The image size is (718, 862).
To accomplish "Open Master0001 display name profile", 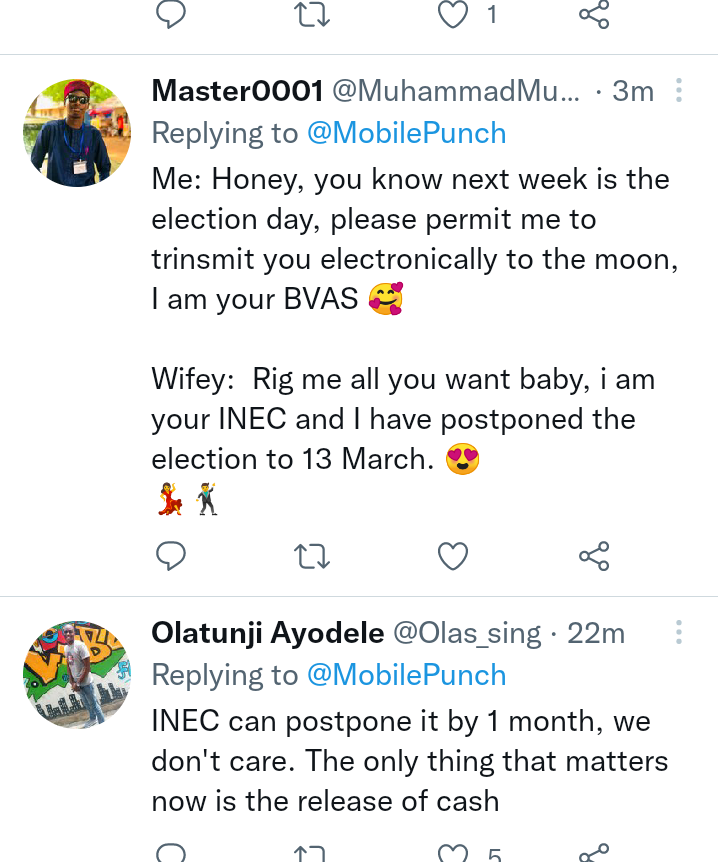I will [x=238, y=91].
